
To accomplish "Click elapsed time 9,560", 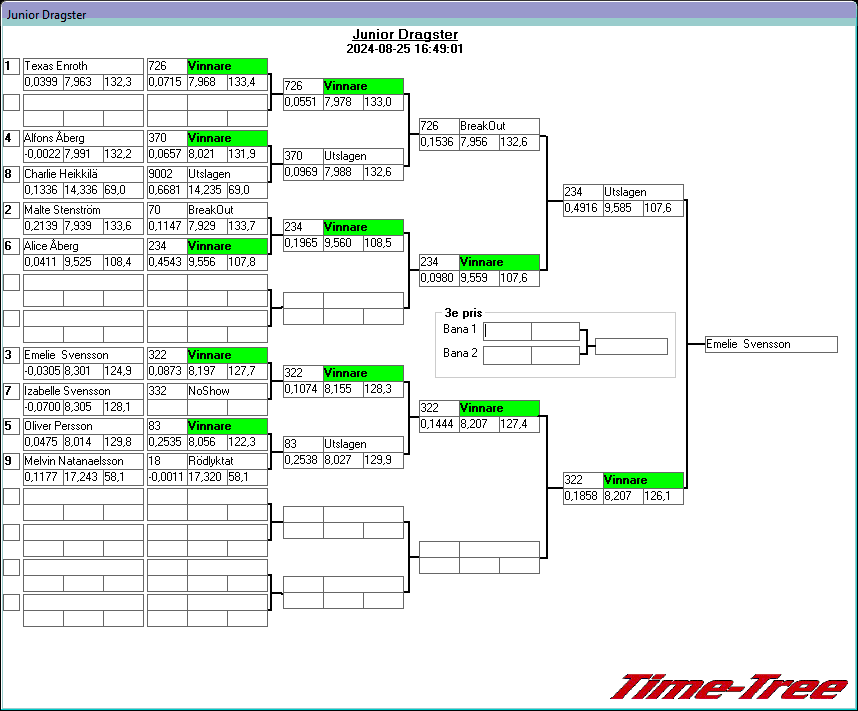I will pos(344,244).
